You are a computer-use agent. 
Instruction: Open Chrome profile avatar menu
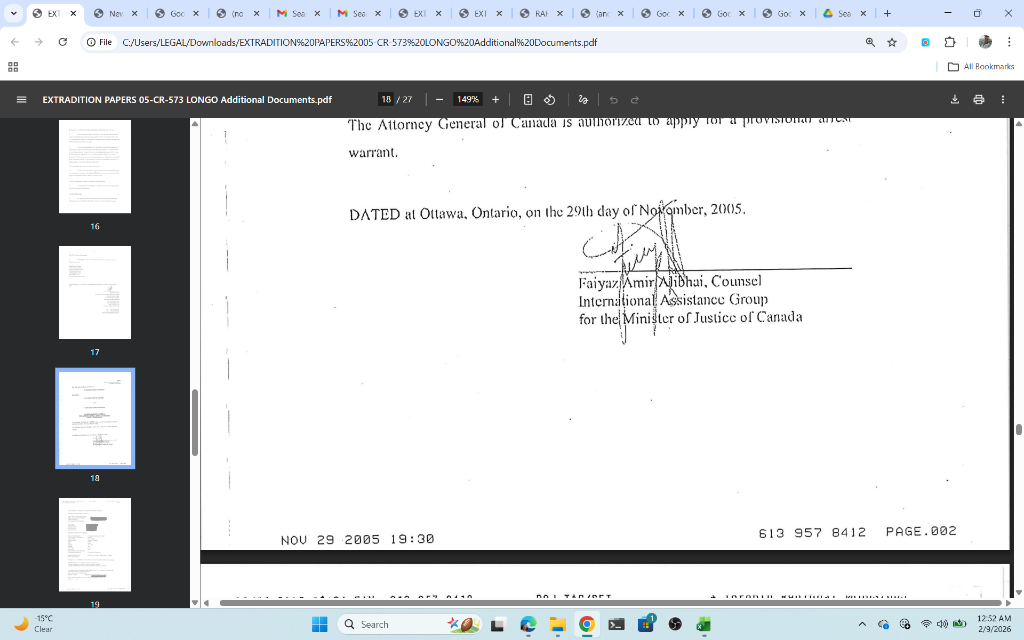pyautogui.click(x=985, y=42)
